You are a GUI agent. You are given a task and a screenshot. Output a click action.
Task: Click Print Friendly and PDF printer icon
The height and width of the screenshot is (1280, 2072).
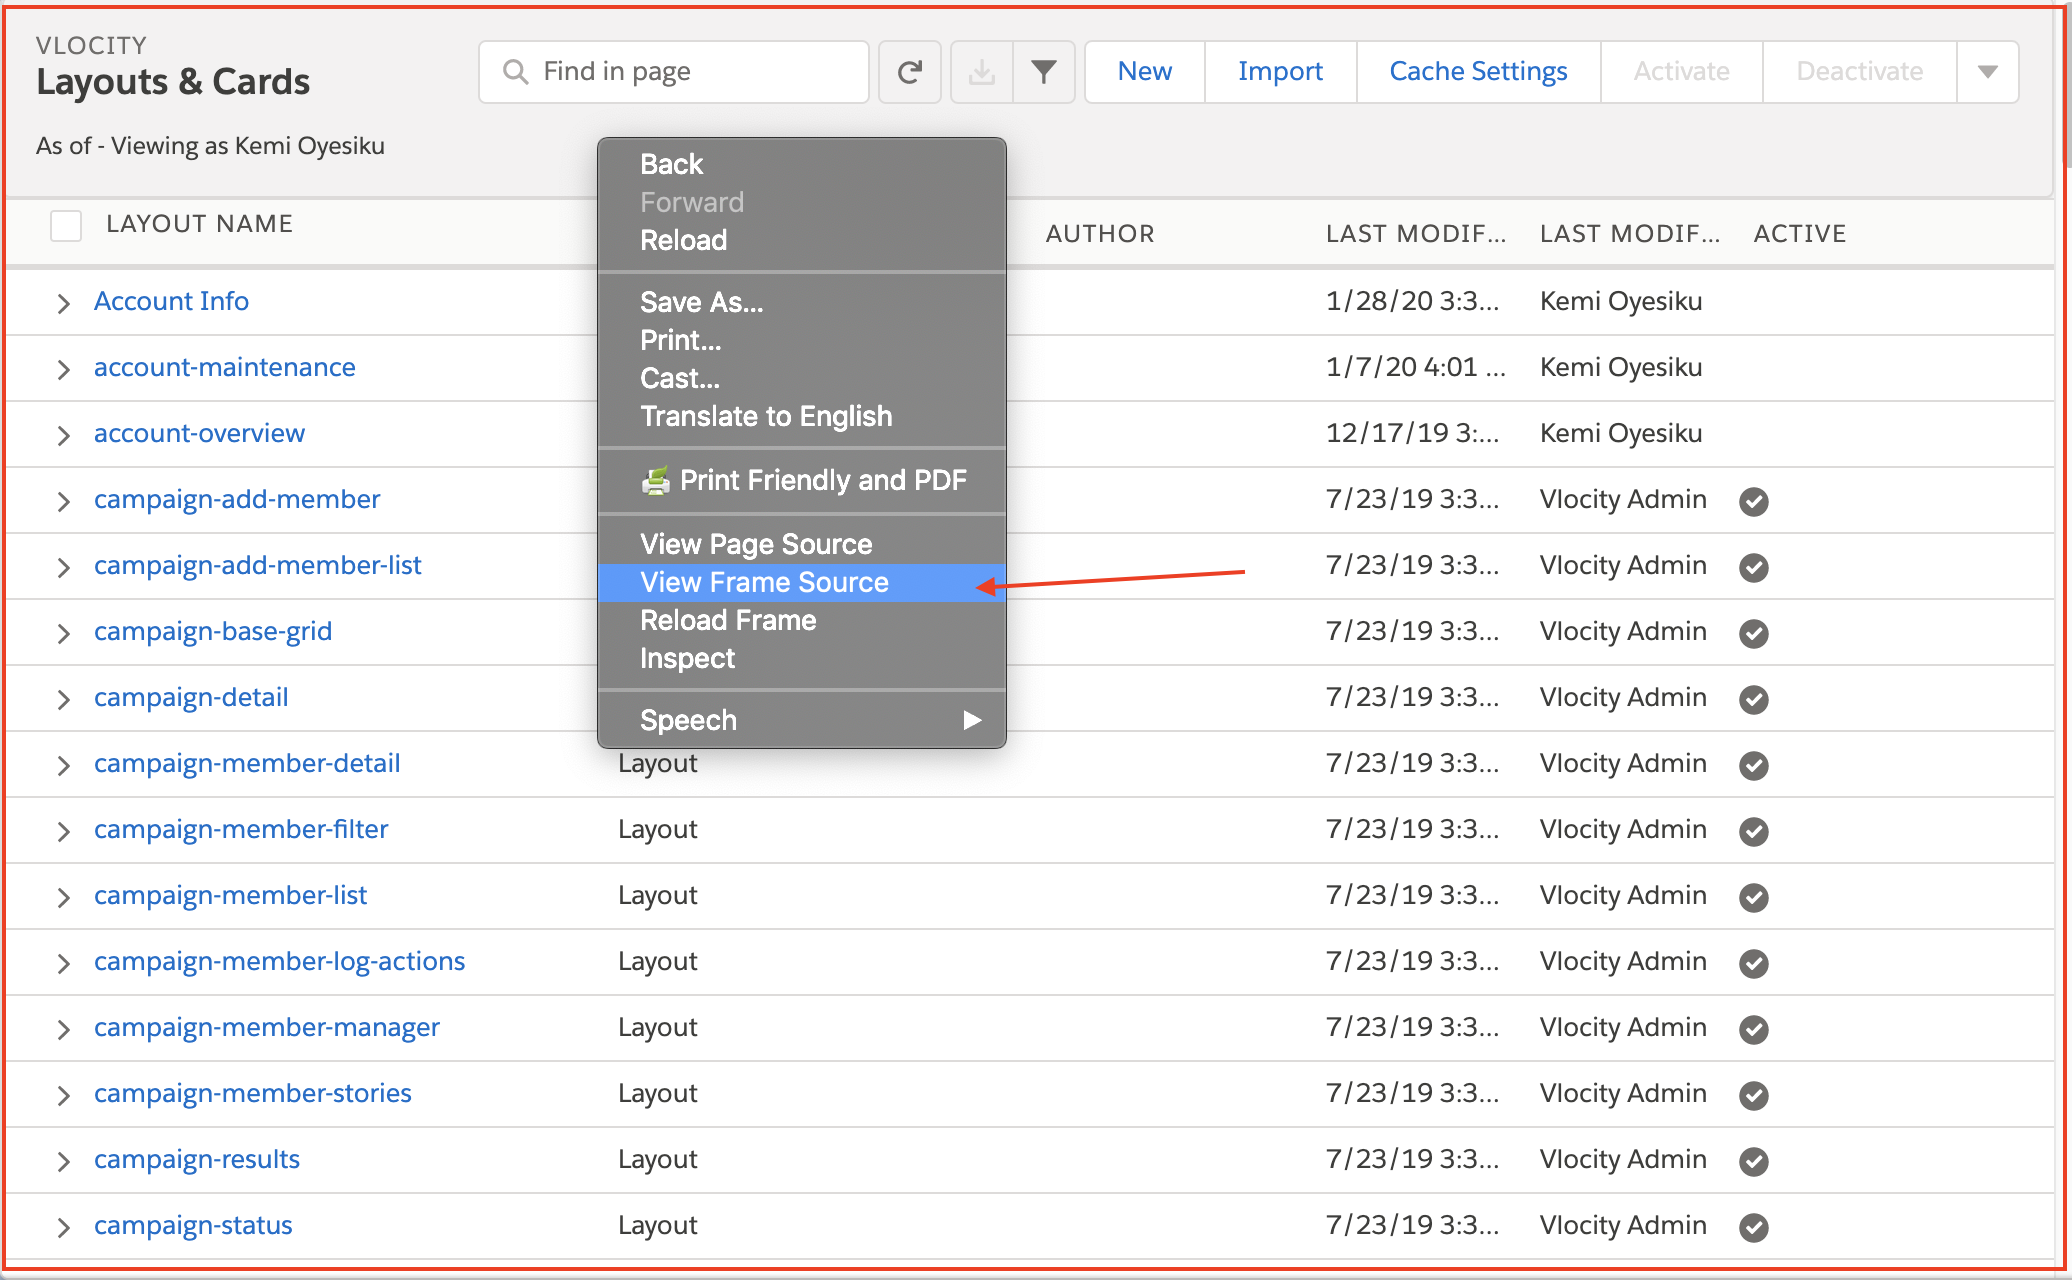click(x=656, y=481)
